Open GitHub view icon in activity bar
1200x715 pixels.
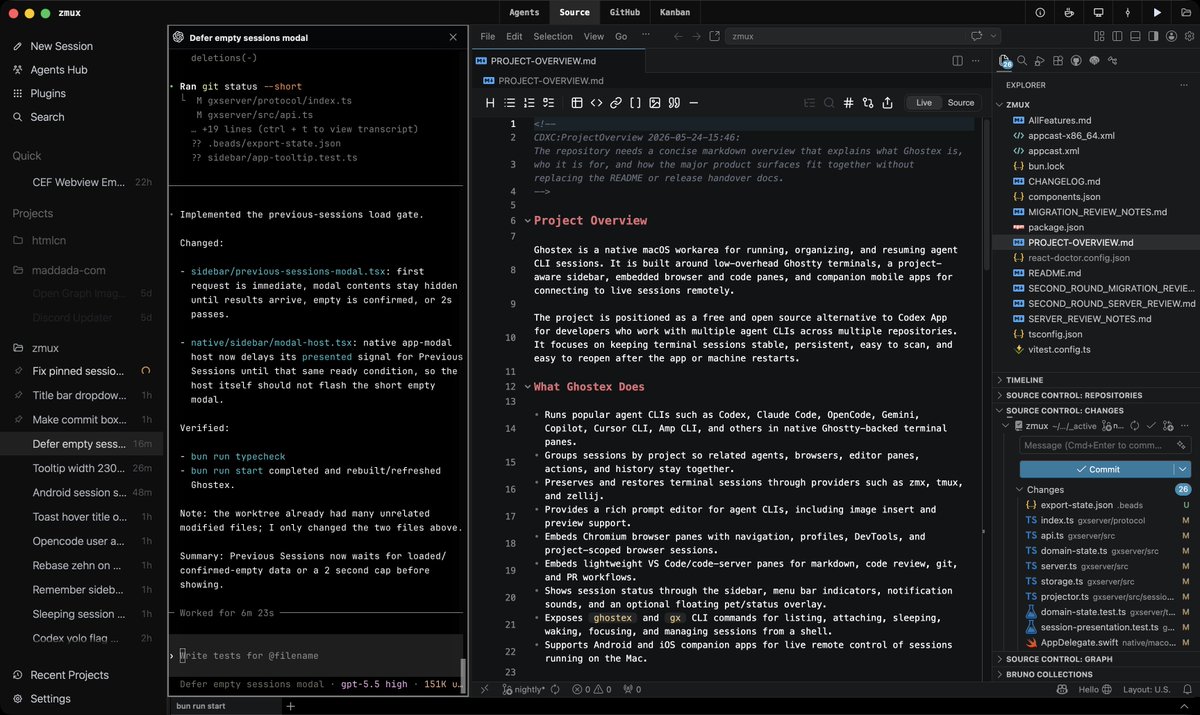pos(1076,60)
